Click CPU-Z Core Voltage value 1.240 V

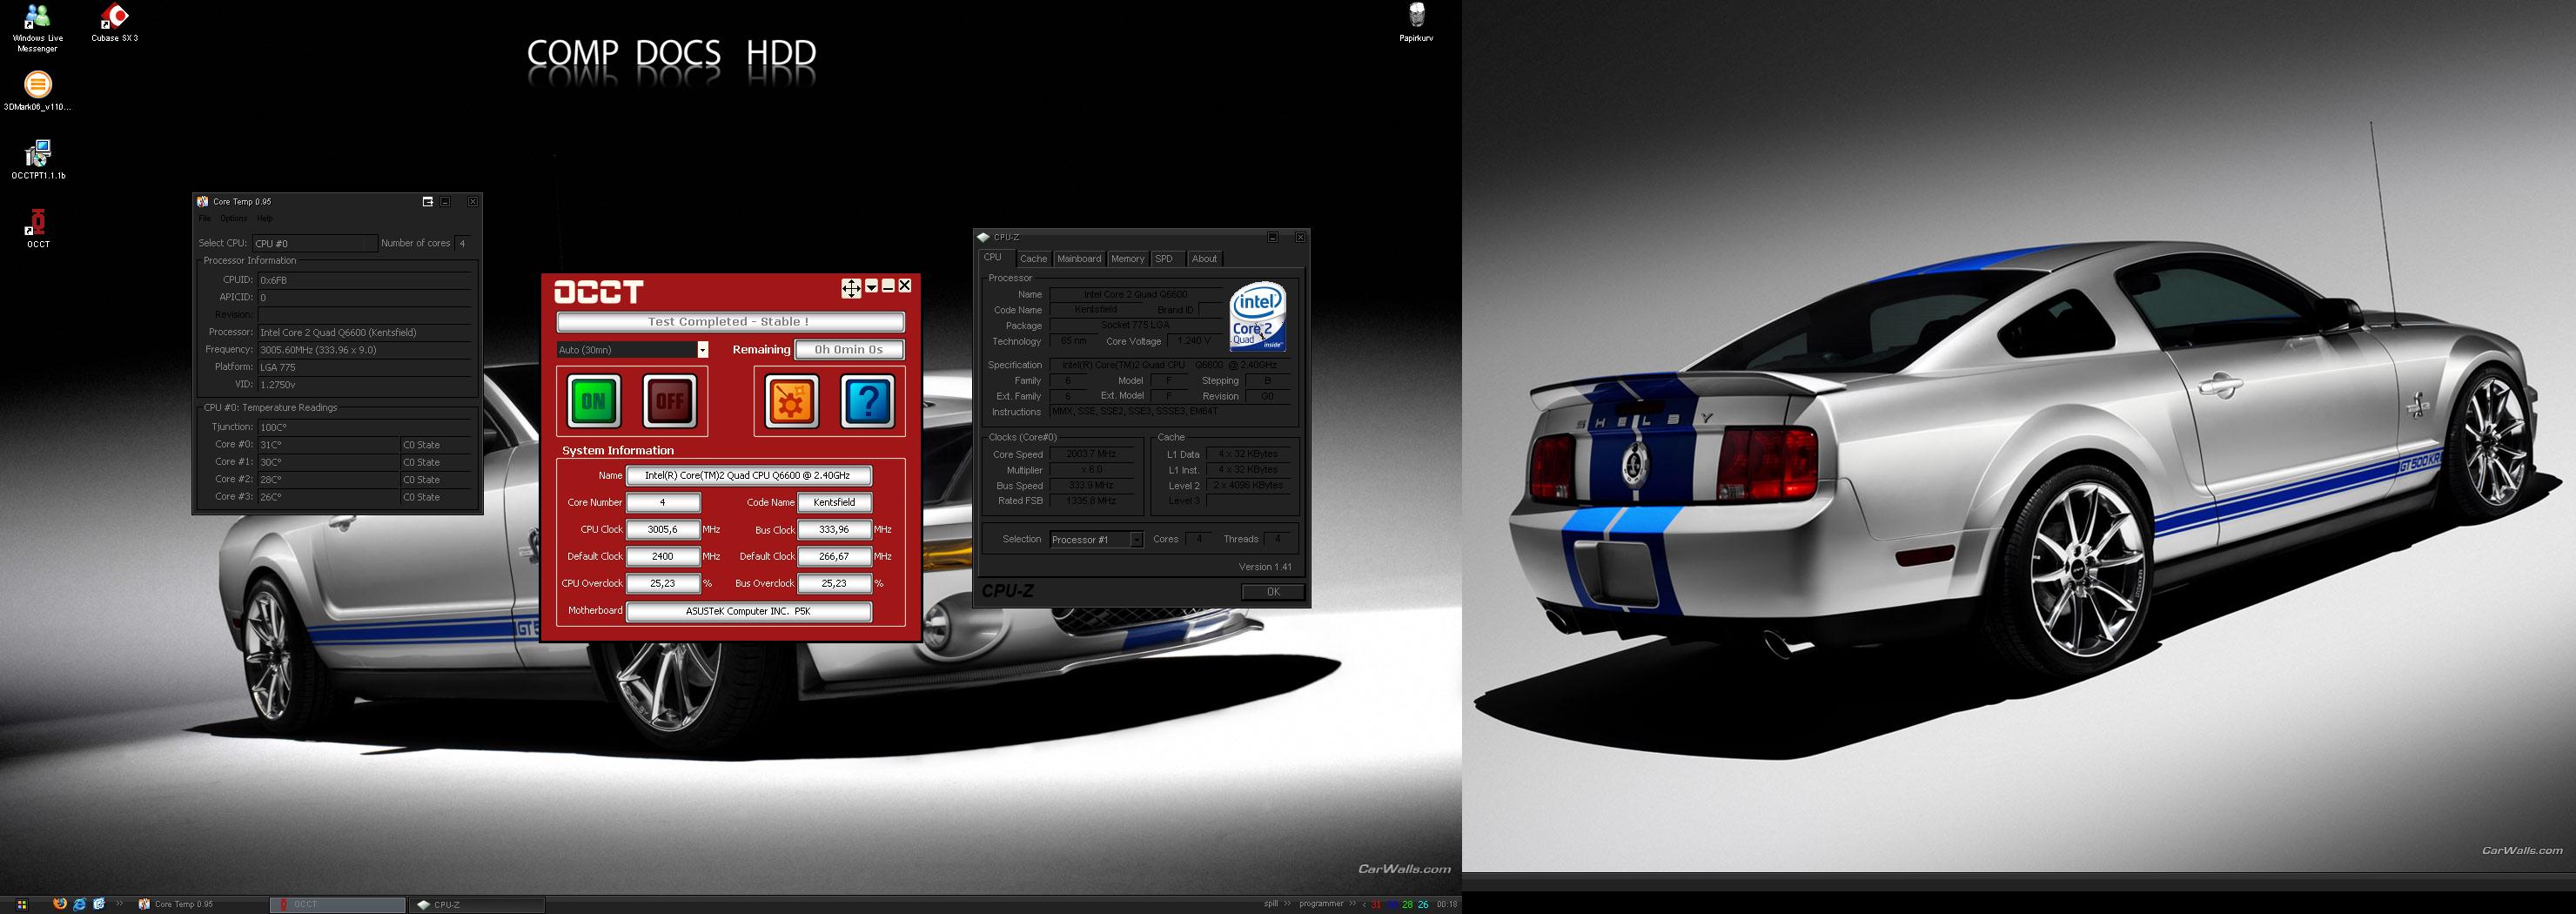point(1194,341)
